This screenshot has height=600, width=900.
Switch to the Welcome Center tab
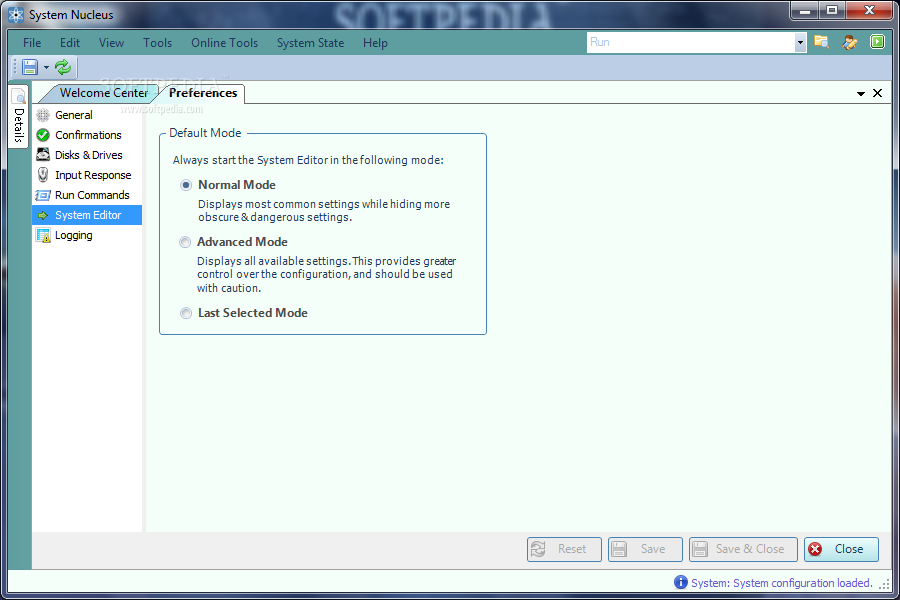103,93
